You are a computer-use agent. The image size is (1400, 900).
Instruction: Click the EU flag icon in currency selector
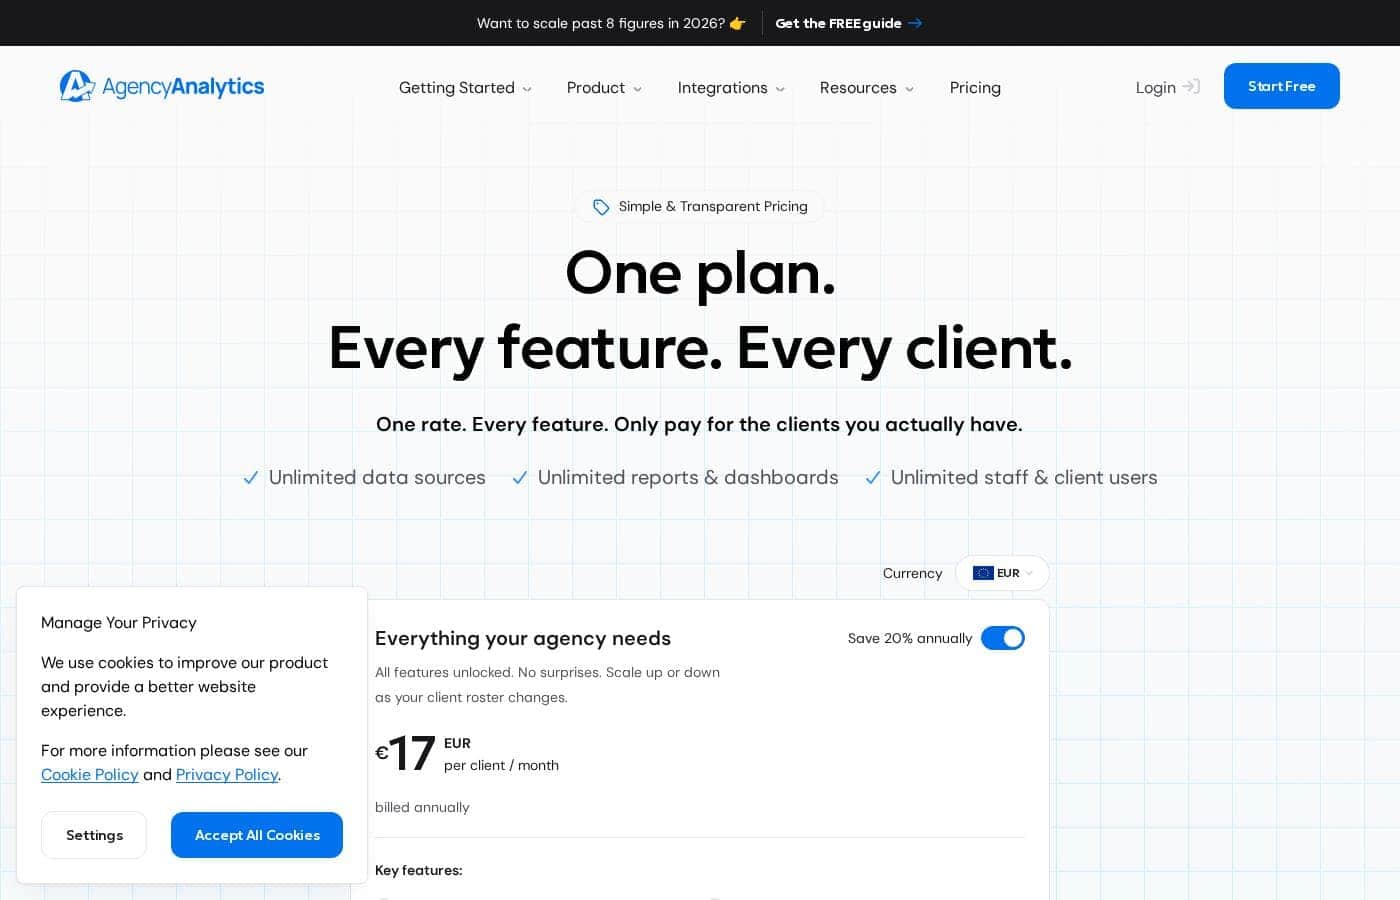point(983,573)
